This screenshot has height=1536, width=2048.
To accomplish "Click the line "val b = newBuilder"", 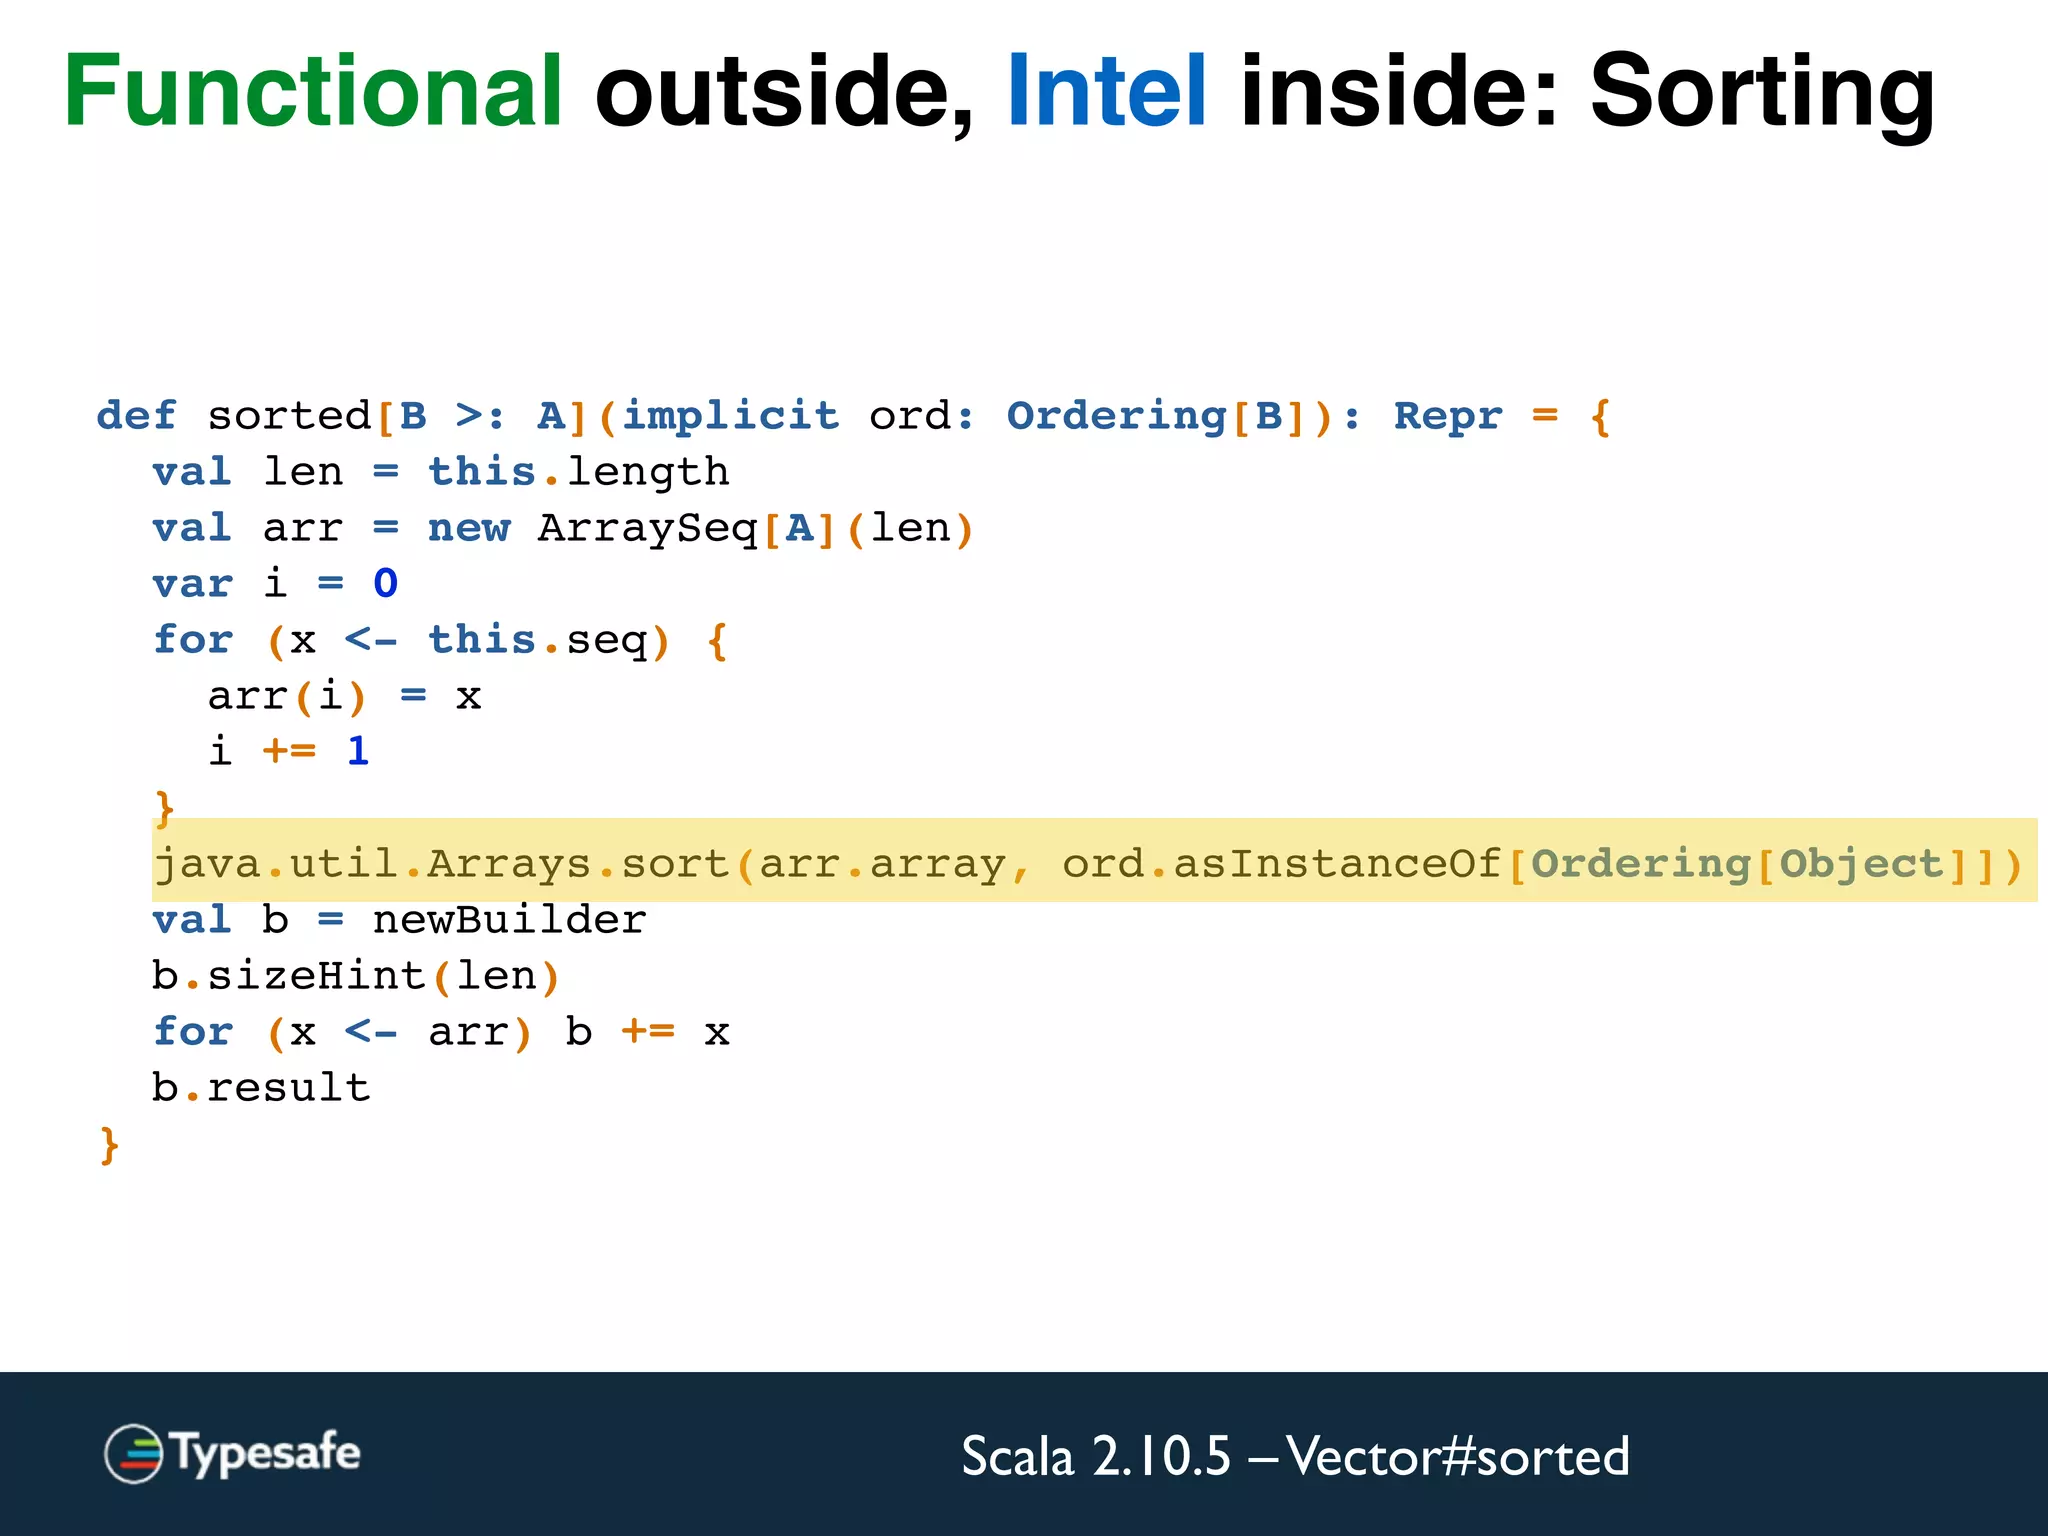I will 399,919.
